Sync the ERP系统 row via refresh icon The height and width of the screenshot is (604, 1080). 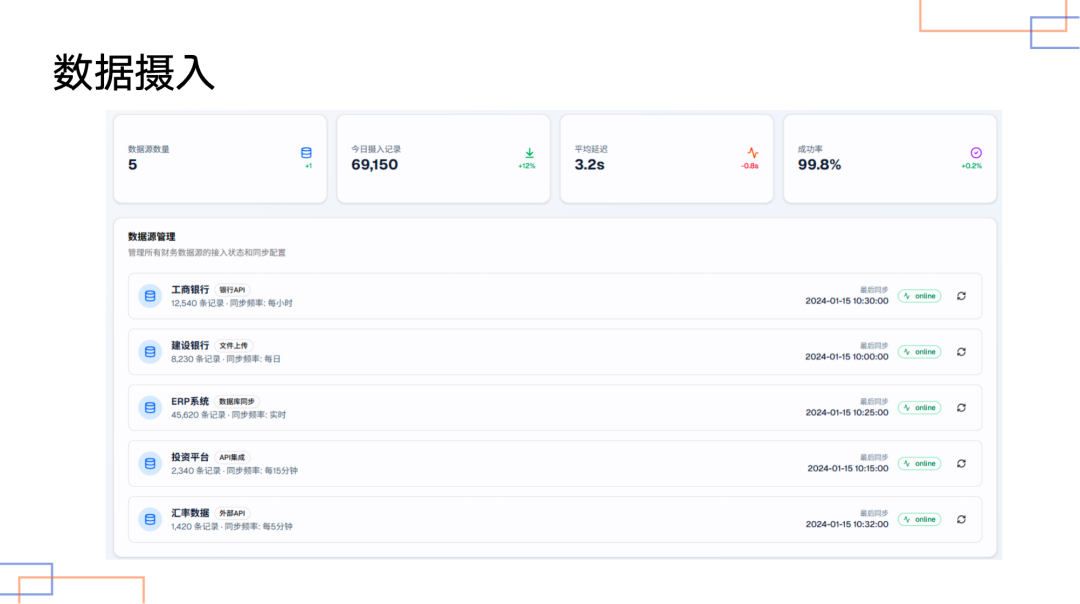(961, 408)
